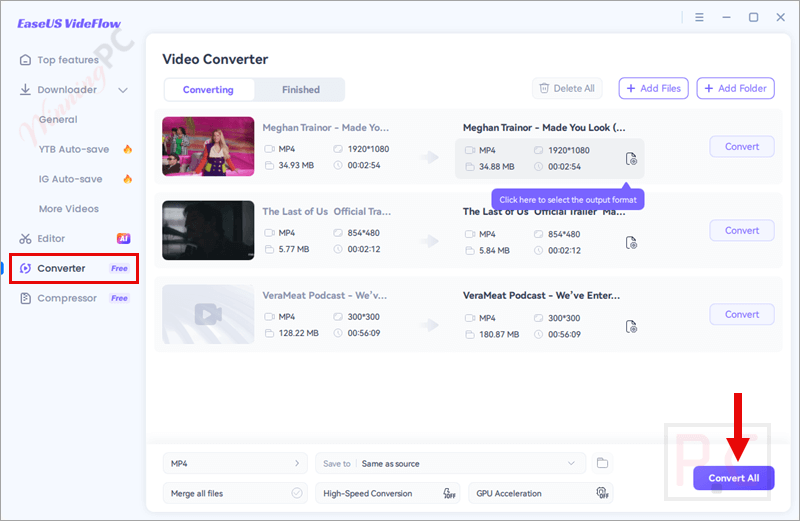The width and height of the screenshot is (800, 521).
Task: Click the Convert All button
Action: (734, 478)
